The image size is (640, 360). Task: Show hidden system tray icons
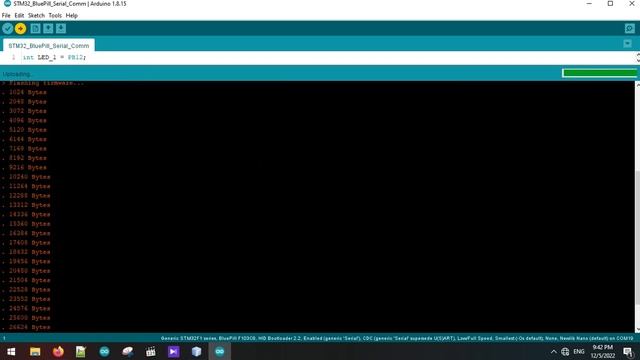[553, 351]
